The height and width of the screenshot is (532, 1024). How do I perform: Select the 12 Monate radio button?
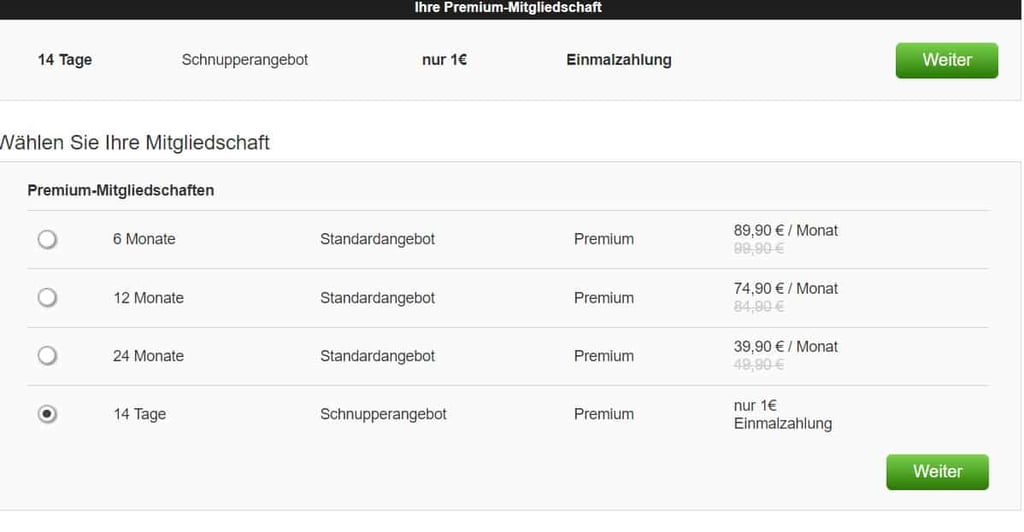pyautogui.click(x=47, y=298)
